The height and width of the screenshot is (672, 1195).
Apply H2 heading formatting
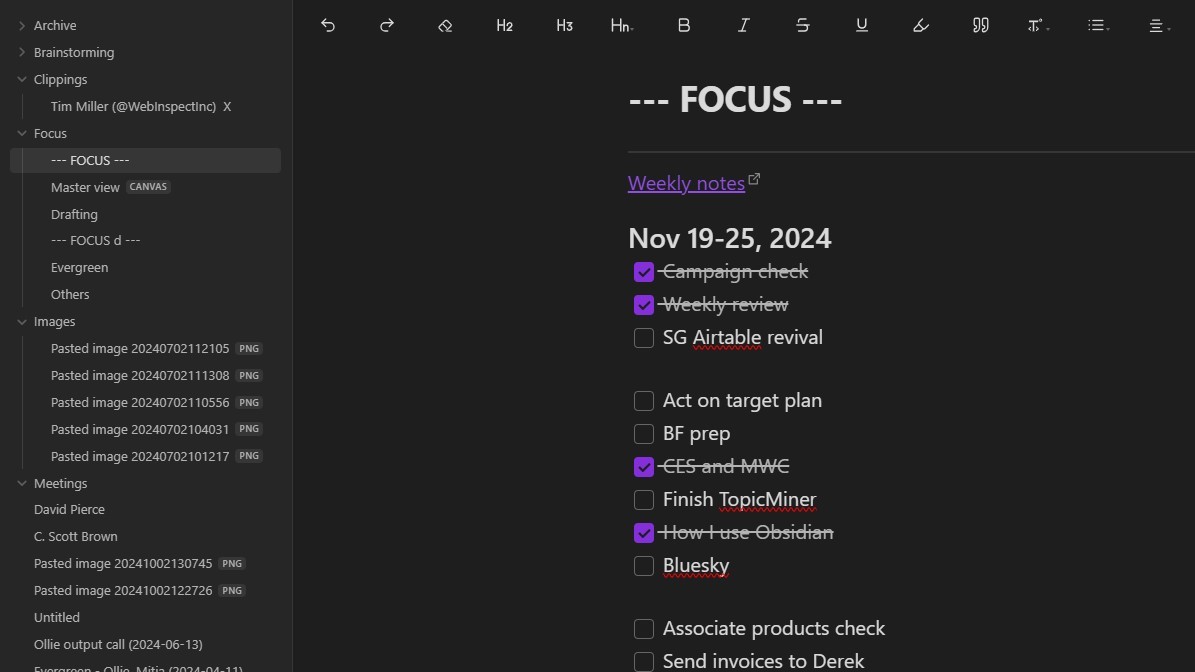[x=505, y=26]
